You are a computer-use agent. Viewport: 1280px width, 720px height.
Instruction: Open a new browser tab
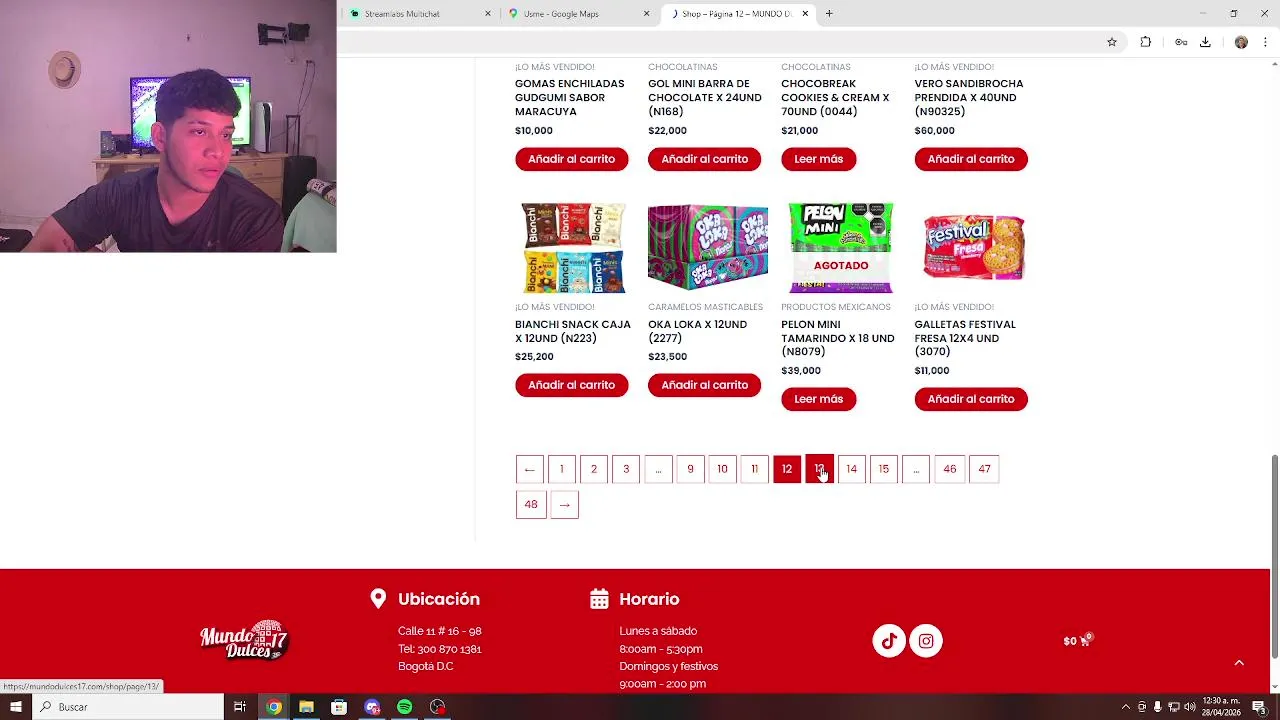click(829, 13)
